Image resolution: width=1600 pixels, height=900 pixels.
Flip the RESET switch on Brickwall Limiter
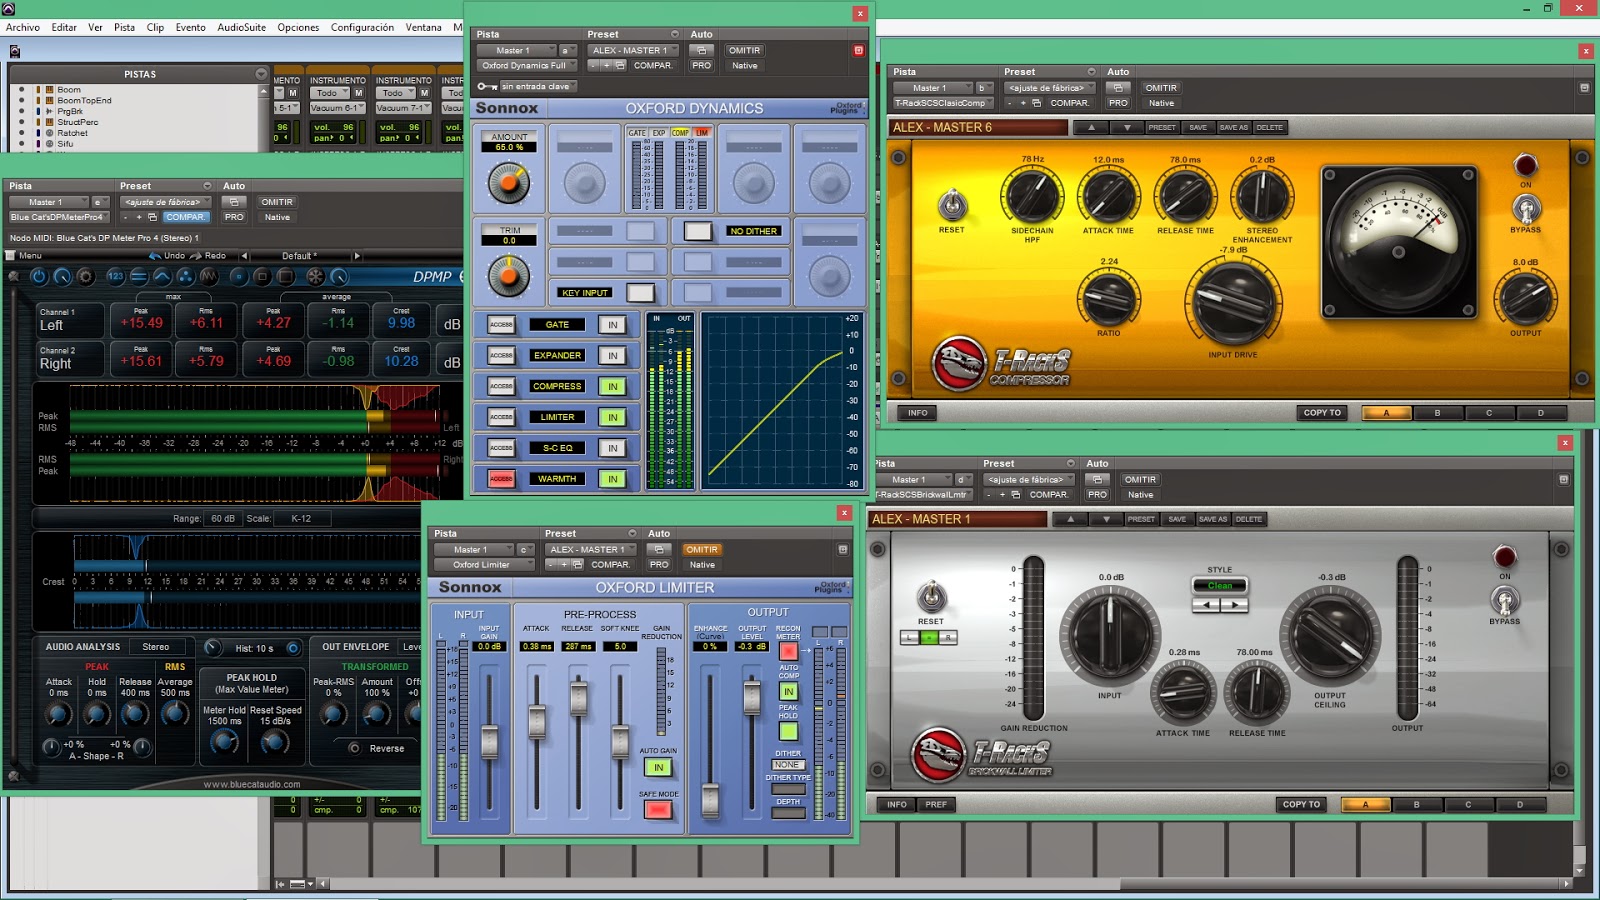[x=931, y=597]
